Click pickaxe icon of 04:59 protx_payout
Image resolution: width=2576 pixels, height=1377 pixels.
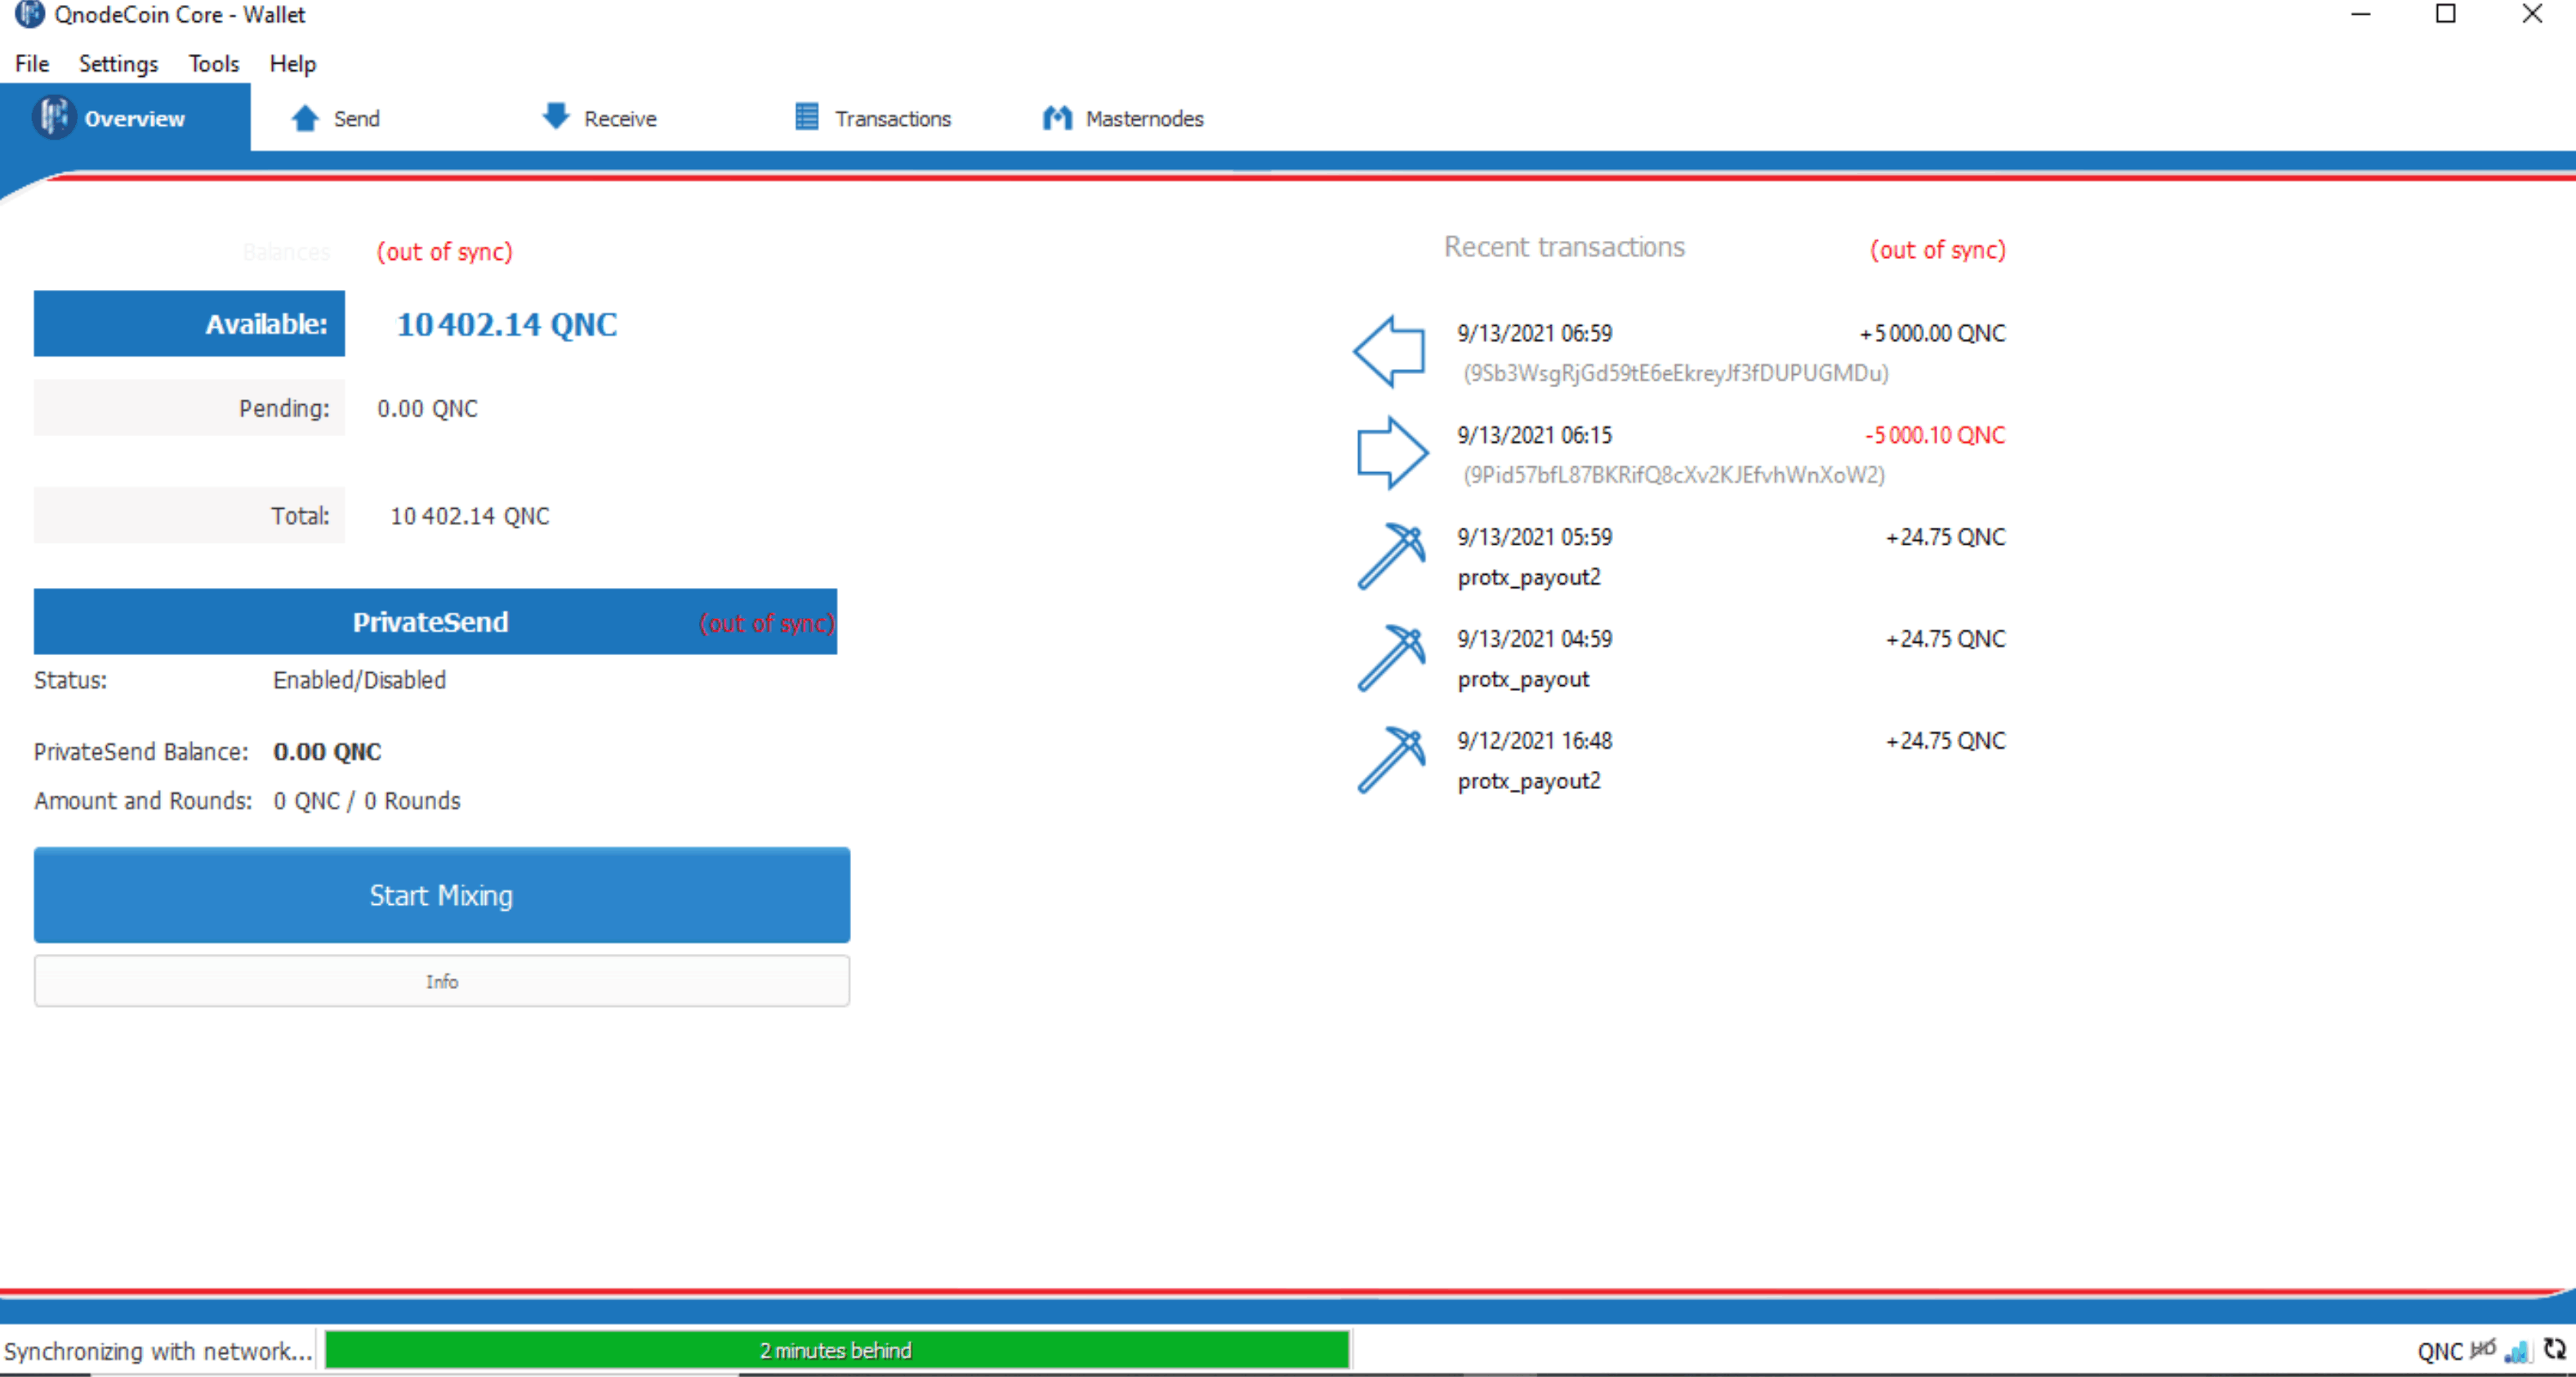[x=1390, y=658]
